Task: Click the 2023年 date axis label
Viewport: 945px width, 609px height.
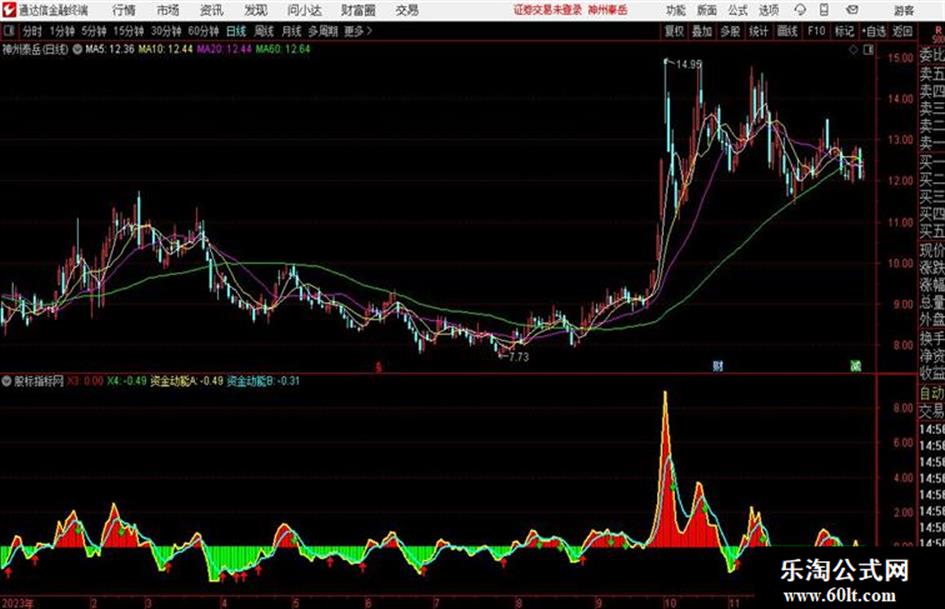Action: pyautogui.click(x=17, y=603)
